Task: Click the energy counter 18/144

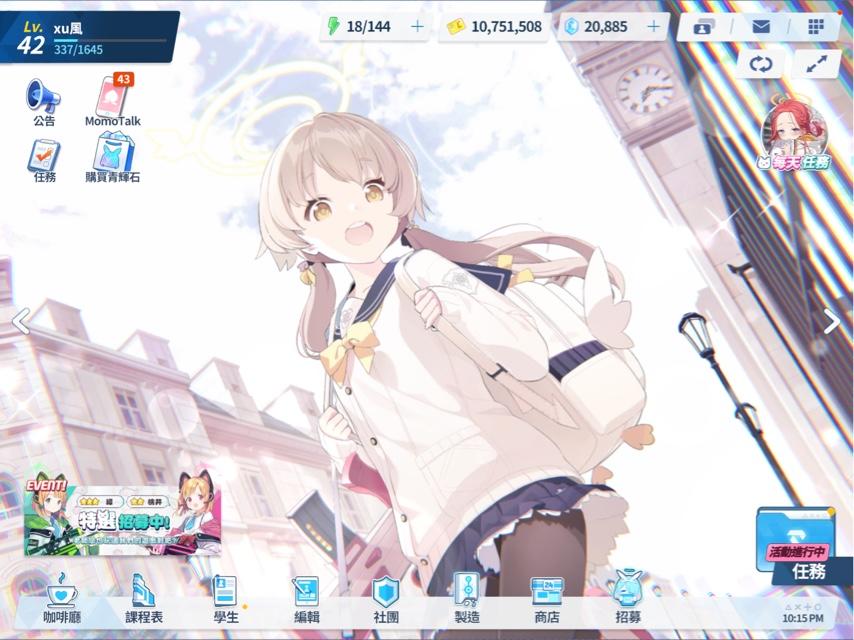Action: point(368,26)
